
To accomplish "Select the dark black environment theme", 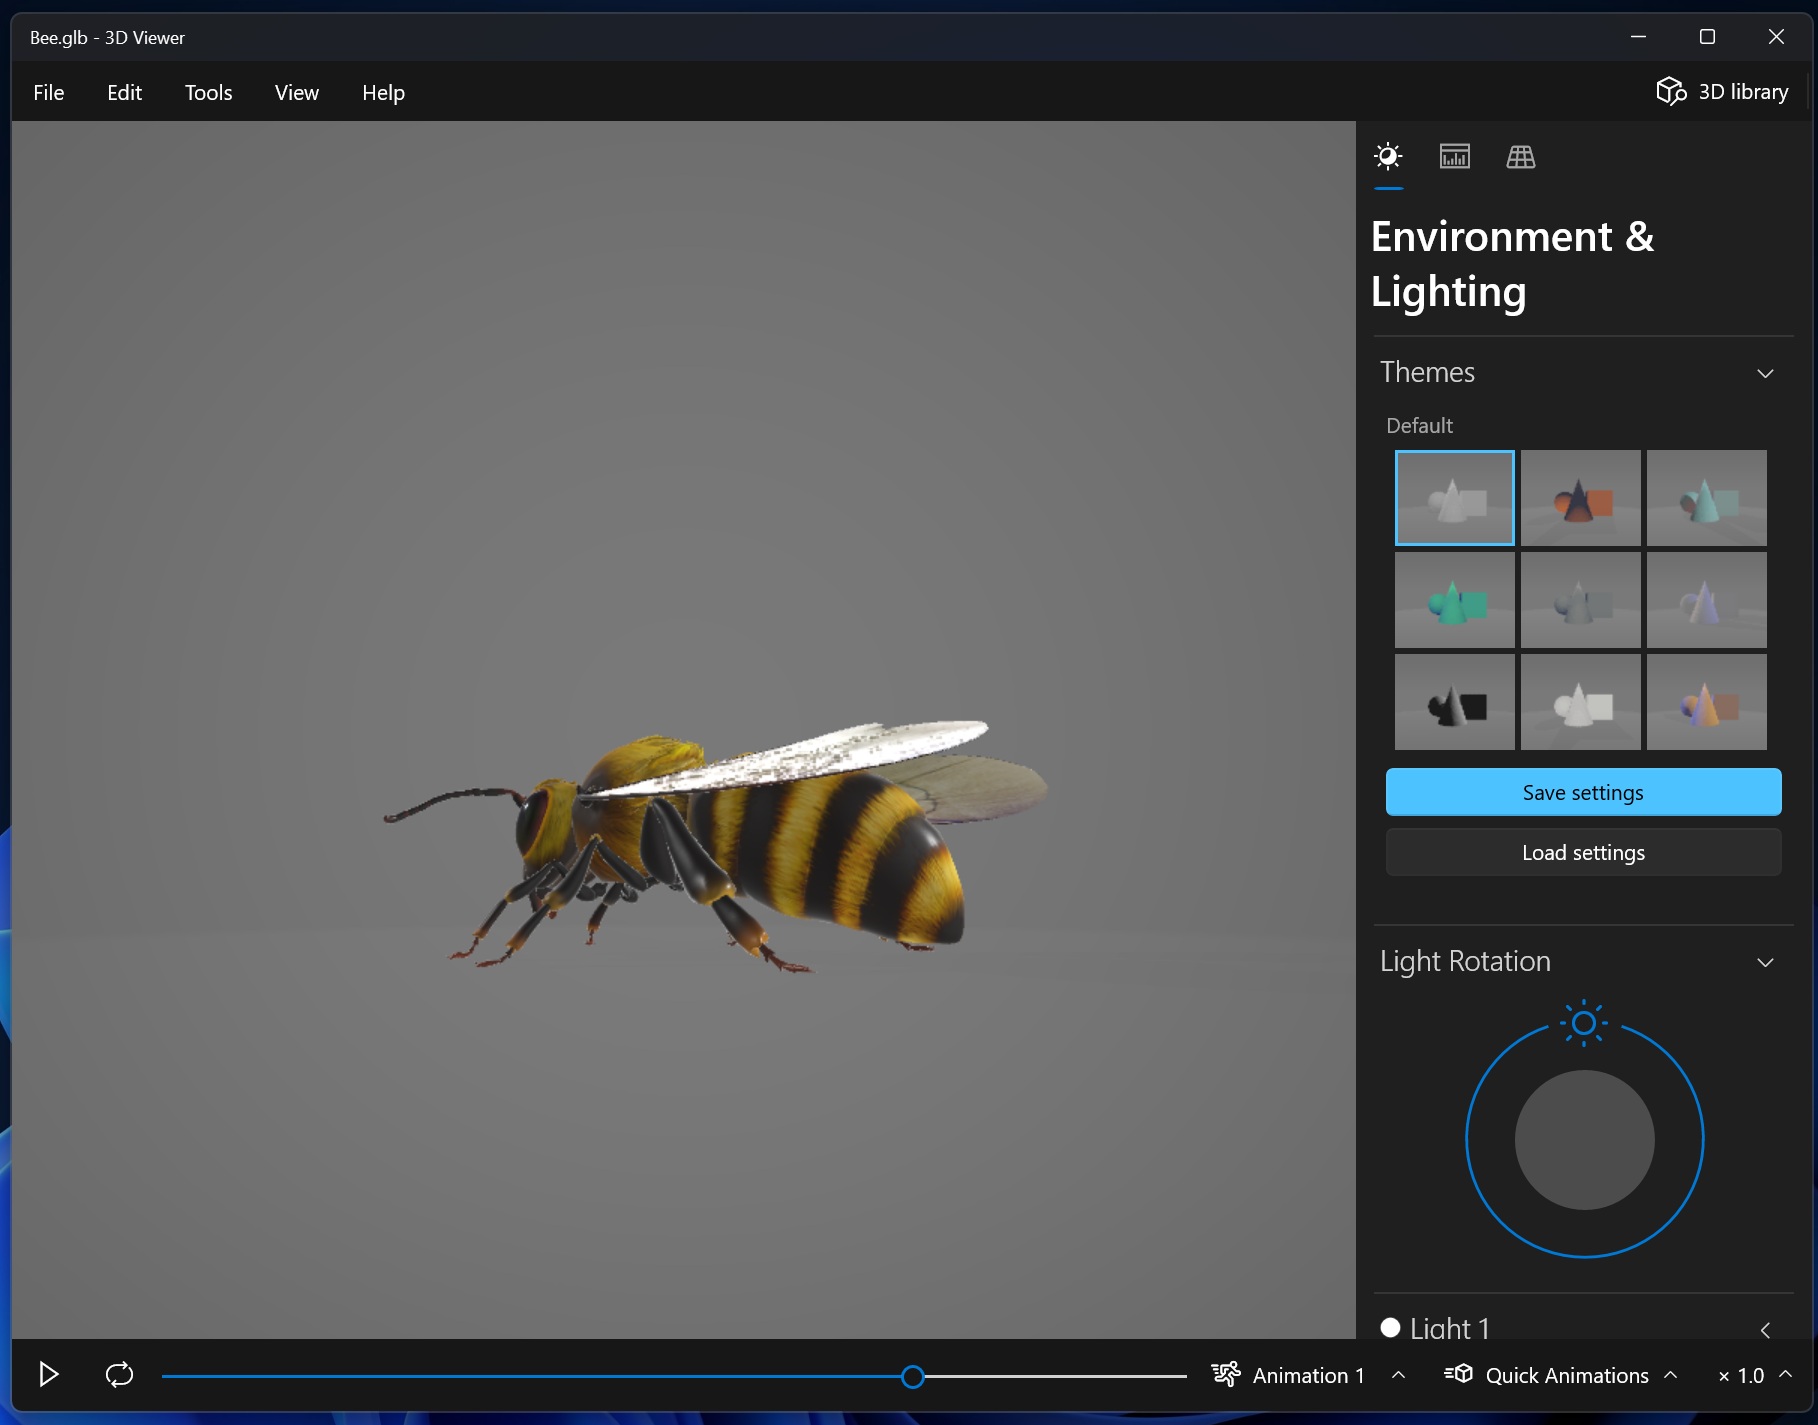I will click(x=1454, y=702).
